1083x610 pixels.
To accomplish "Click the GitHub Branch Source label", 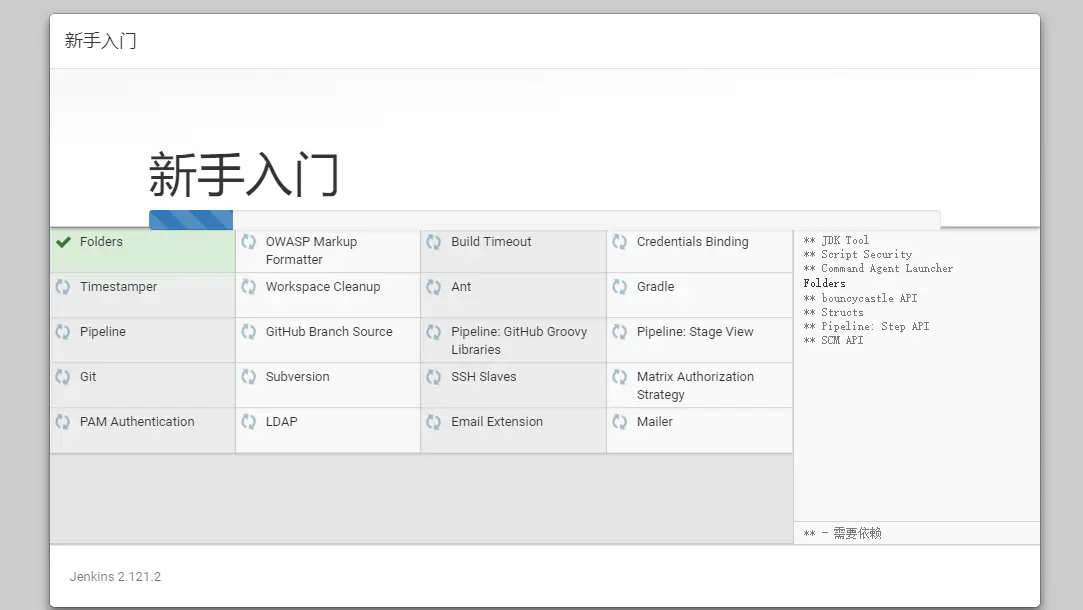I will coord(329,332).
